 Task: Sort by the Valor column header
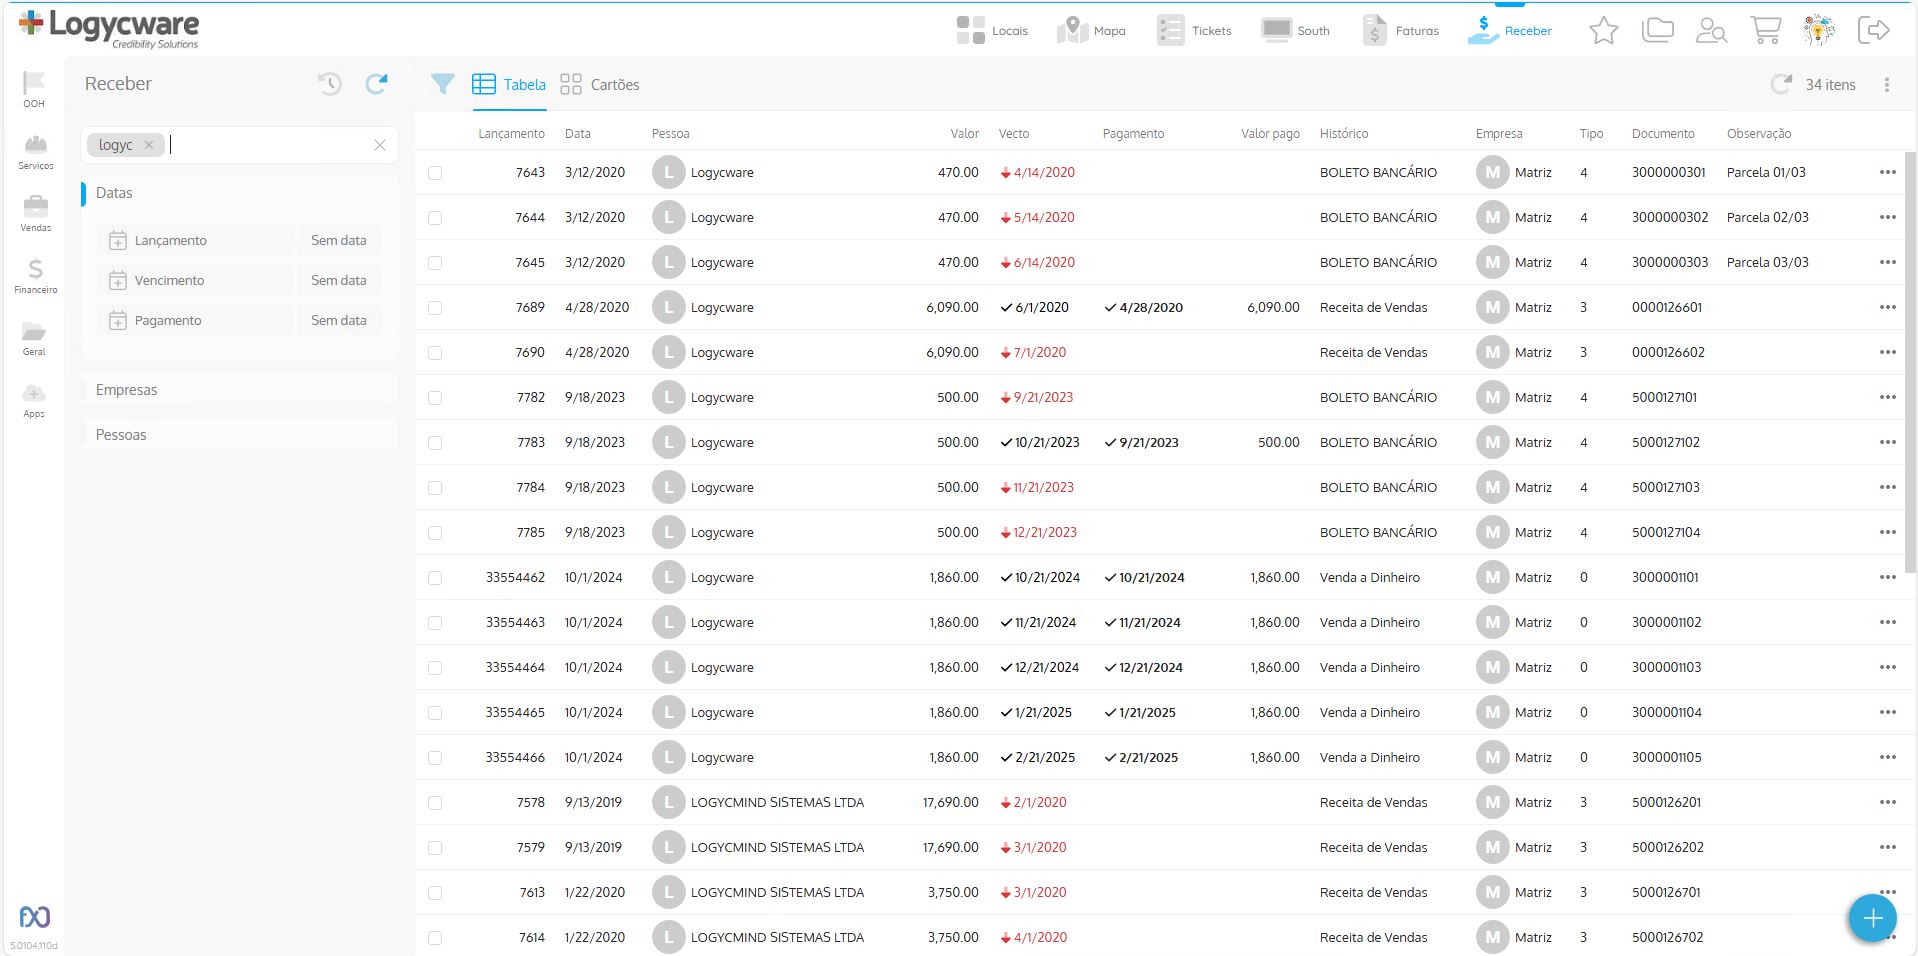coord(964,133)
